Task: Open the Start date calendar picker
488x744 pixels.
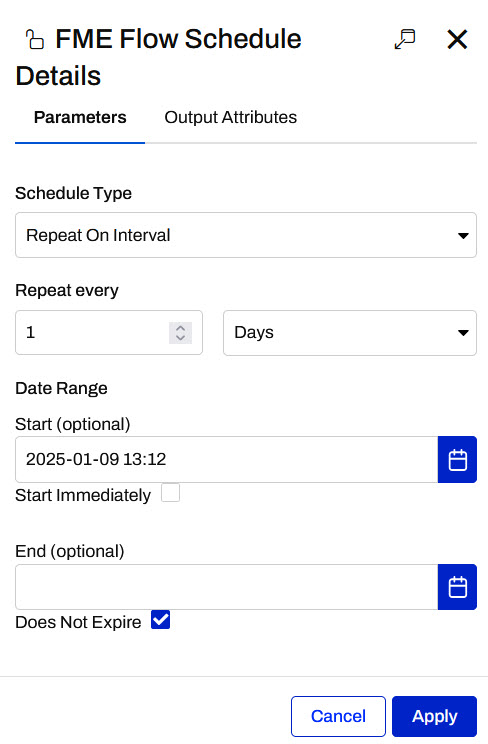Action: (457, 459)
